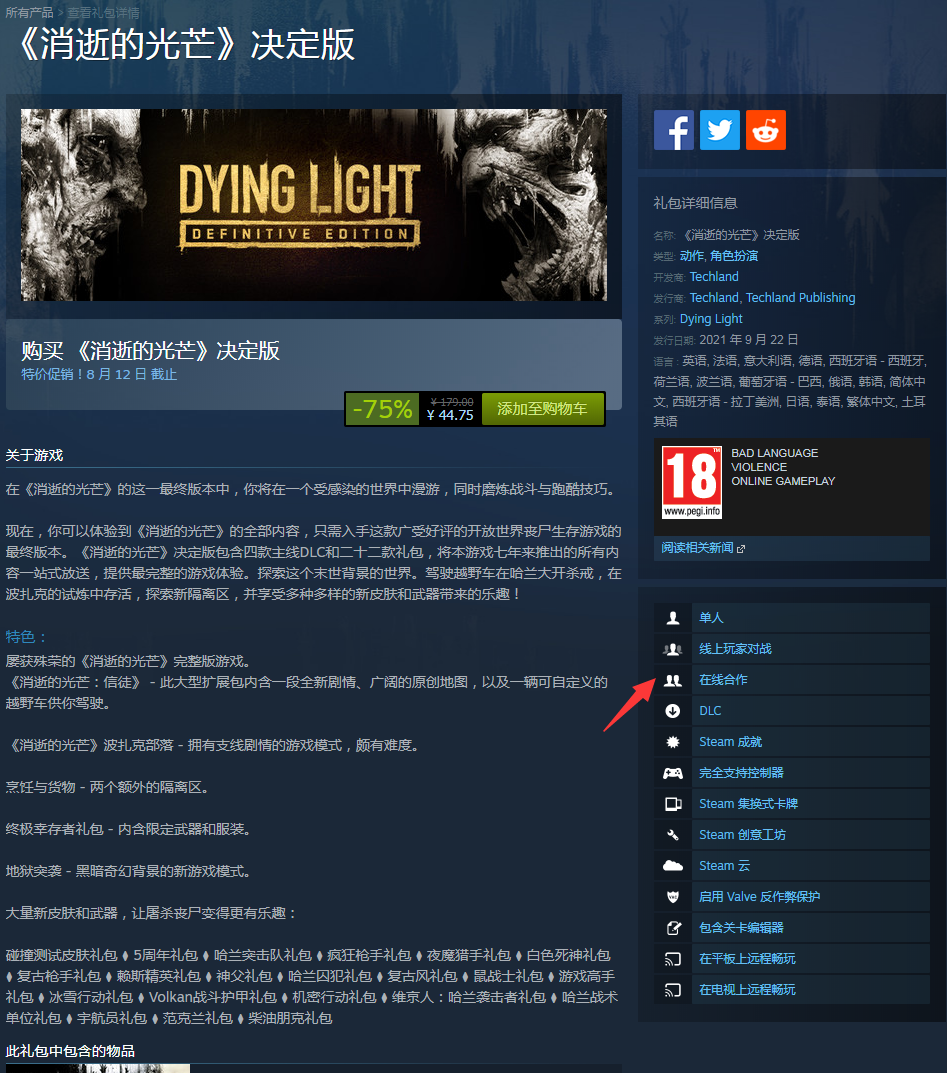Click the single-player person icon
947x1073 pixels.
(x=673, y=618)
